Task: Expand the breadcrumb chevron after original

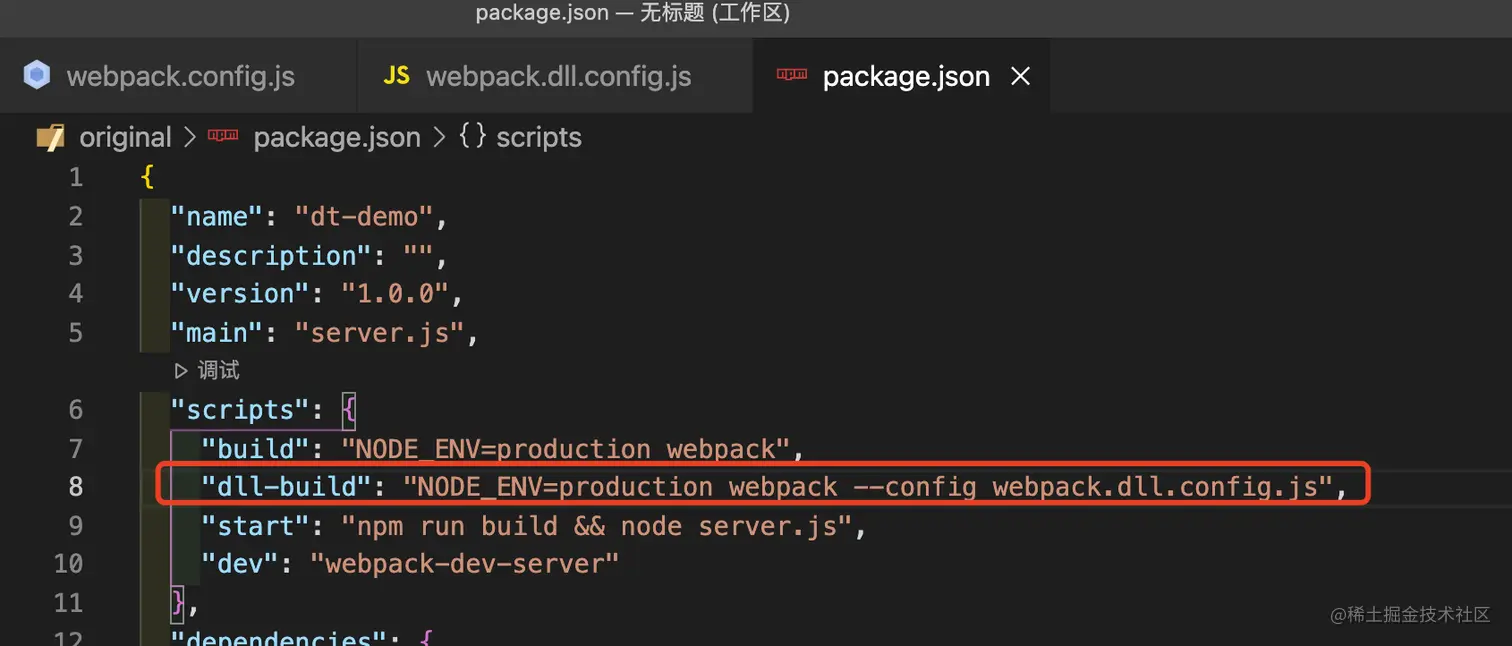Action: tap(190, 137)
